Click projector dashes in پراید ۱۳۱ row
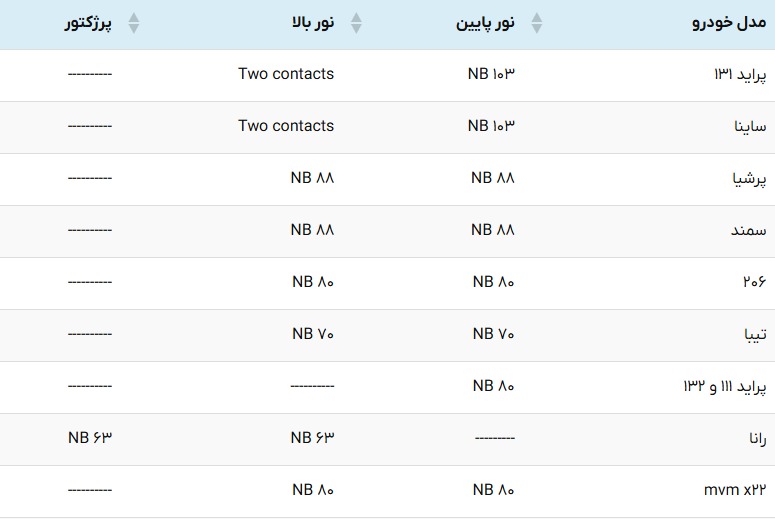Screen dimensions: 775x519 tap(90, 74)
